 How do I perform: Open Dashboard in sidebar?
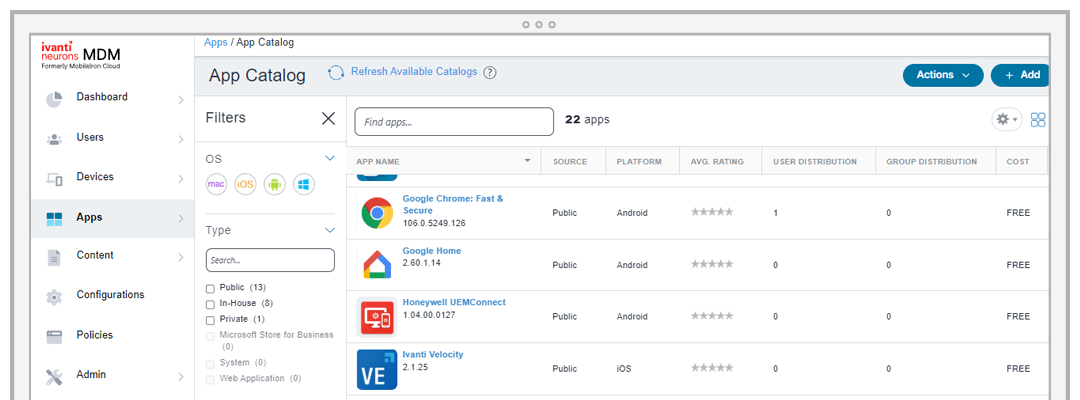[102, 97]
